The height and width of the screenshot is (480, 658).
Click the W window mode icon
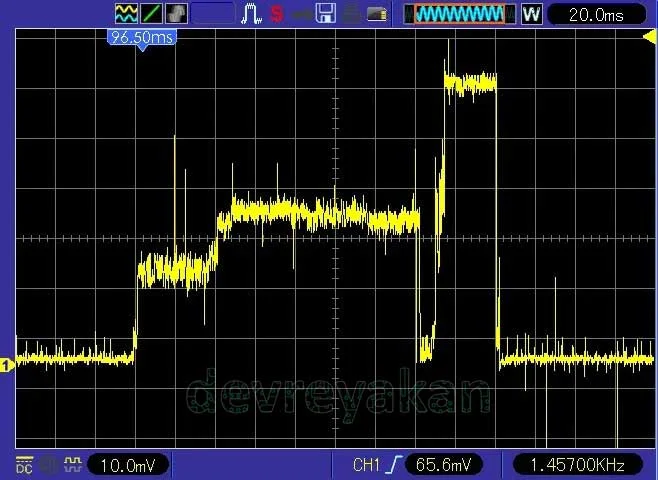point(531,14)
